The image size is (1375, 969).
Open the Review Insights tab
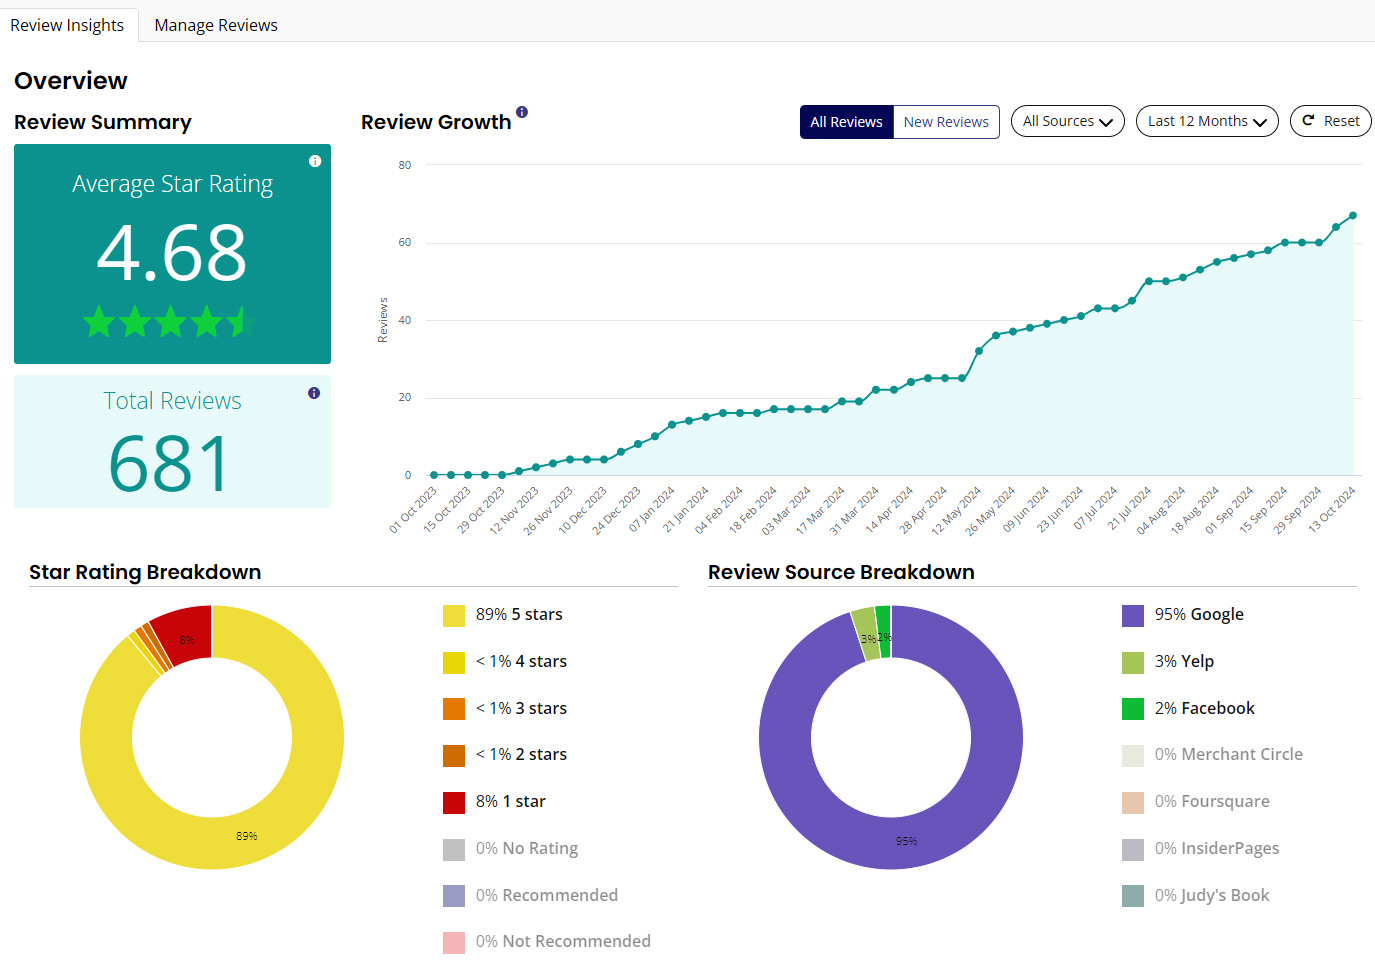[67, 25]
